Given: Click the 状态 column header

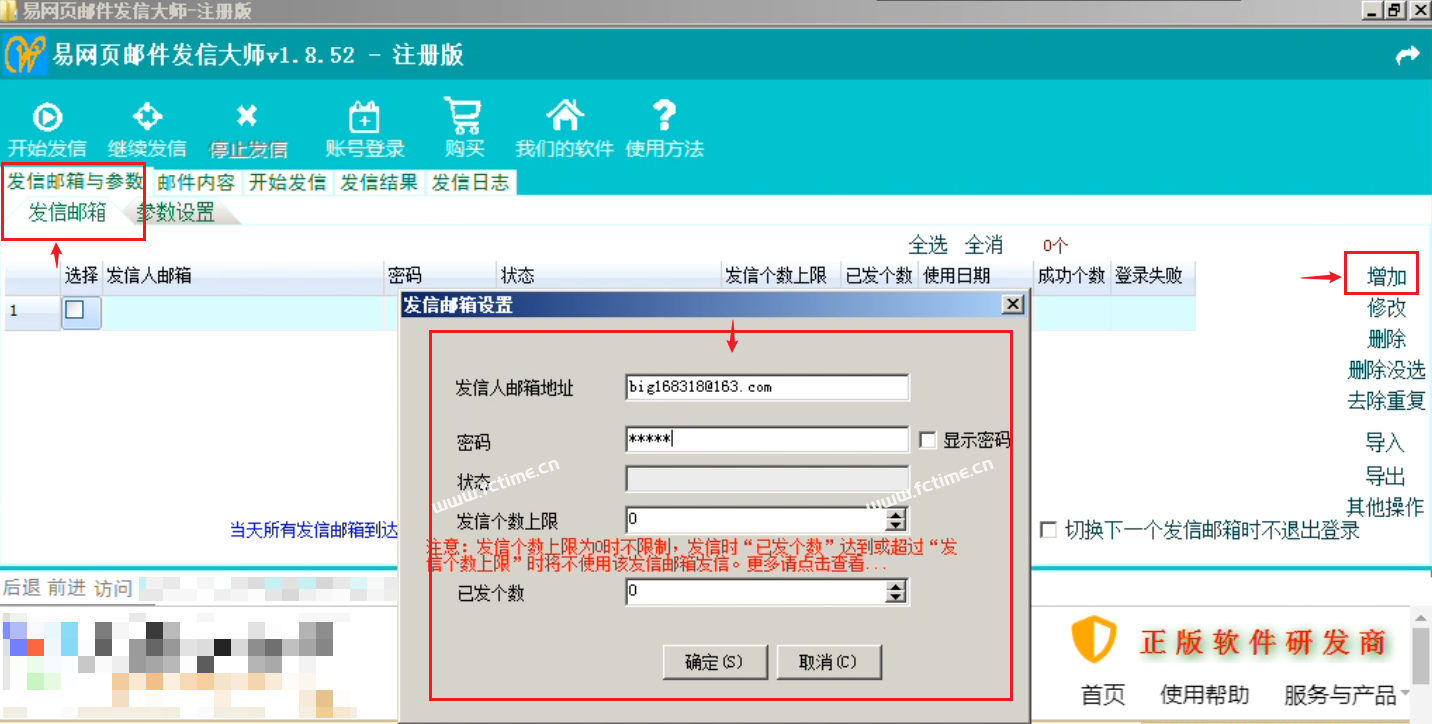Looking at the screenshot, I should [609, 276].
